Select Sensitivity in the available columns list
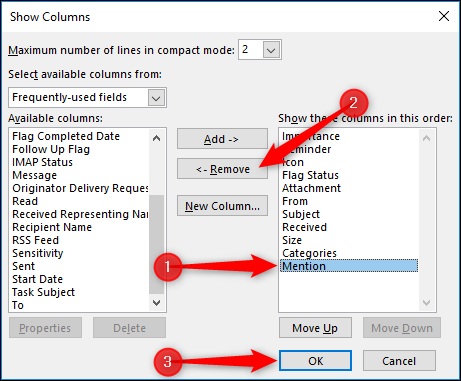The image size is (461, 381). (38, 253)
